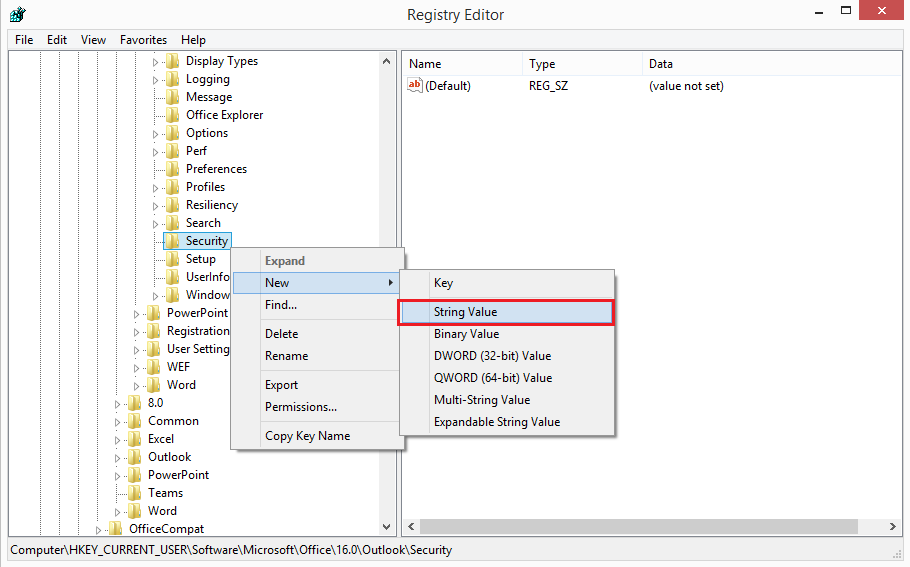Open Permissions... from context menu

(x=317, y=407)
